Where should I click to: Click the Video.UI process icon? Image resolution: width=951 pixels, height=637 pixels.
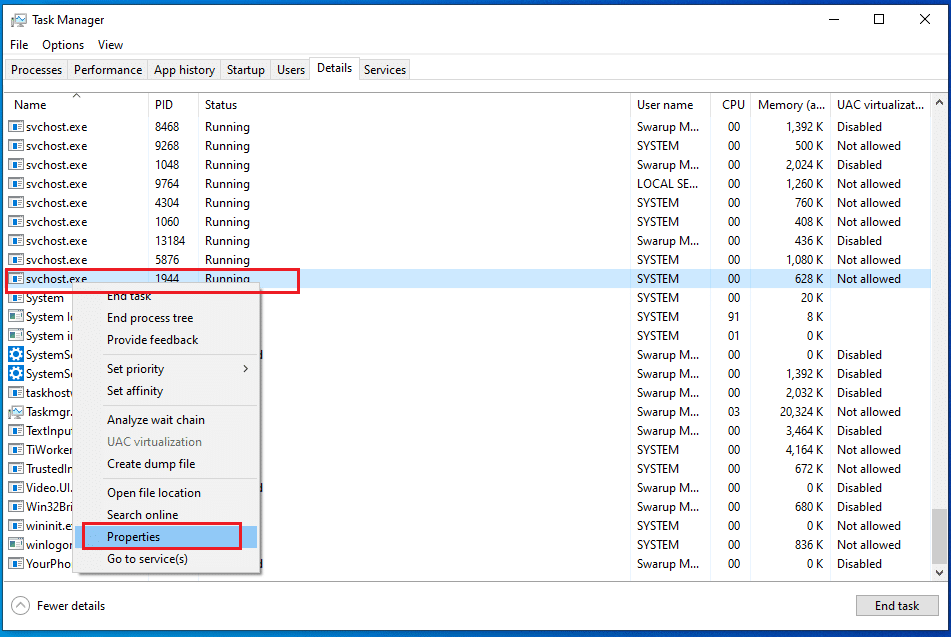[x=16, y=488]
